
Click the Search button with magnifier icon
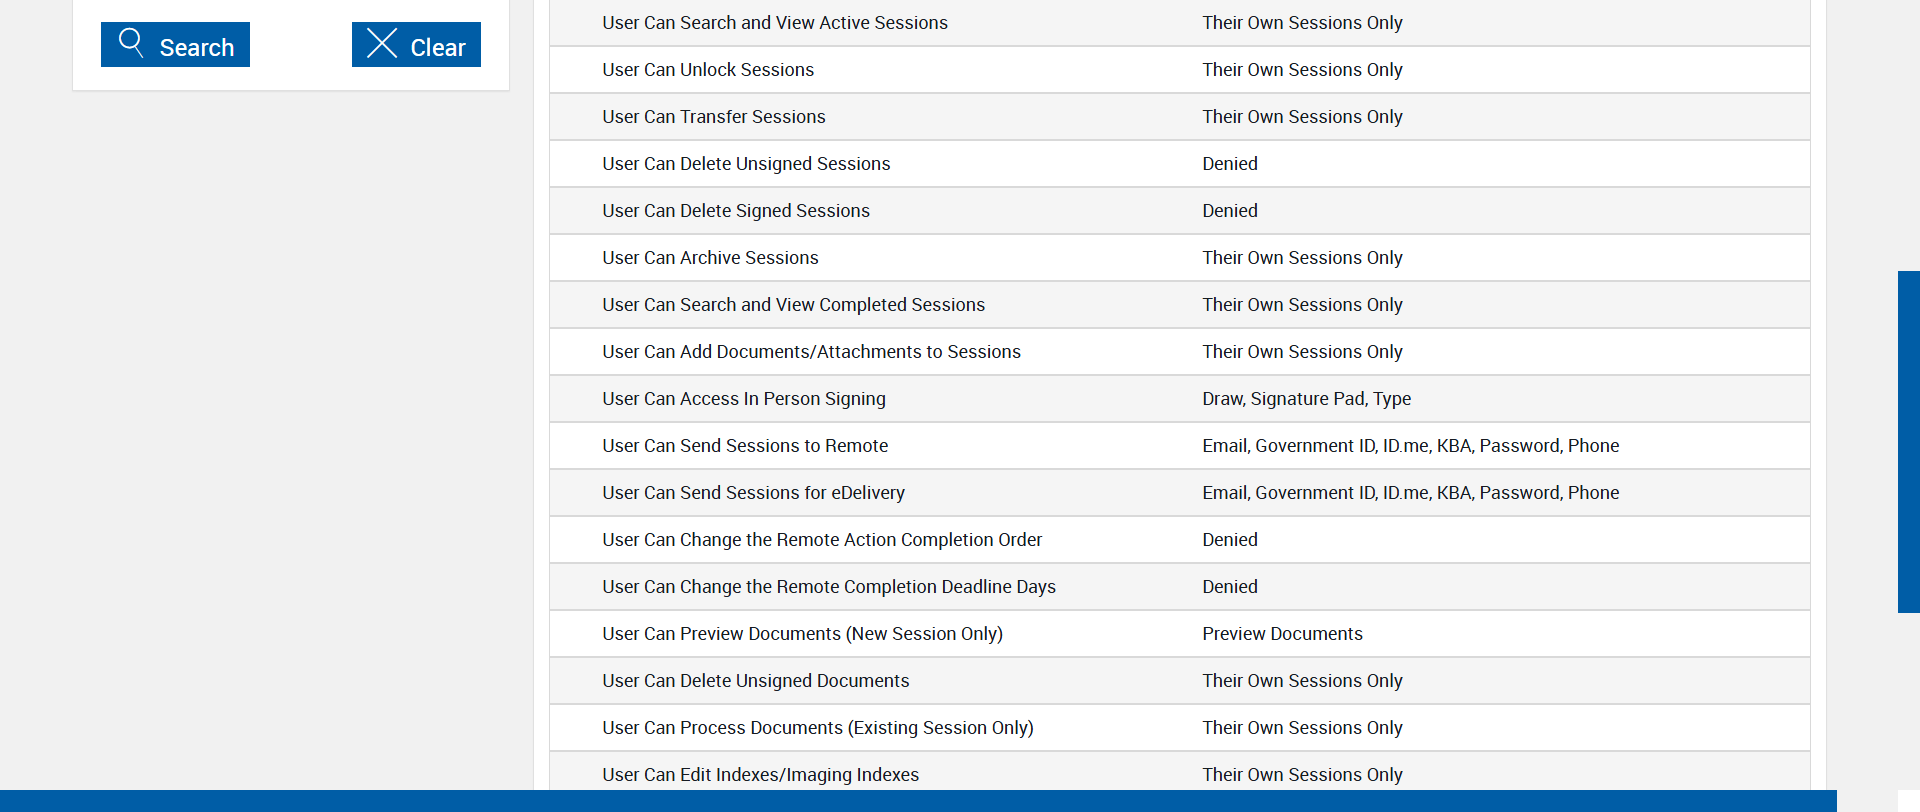175,45
